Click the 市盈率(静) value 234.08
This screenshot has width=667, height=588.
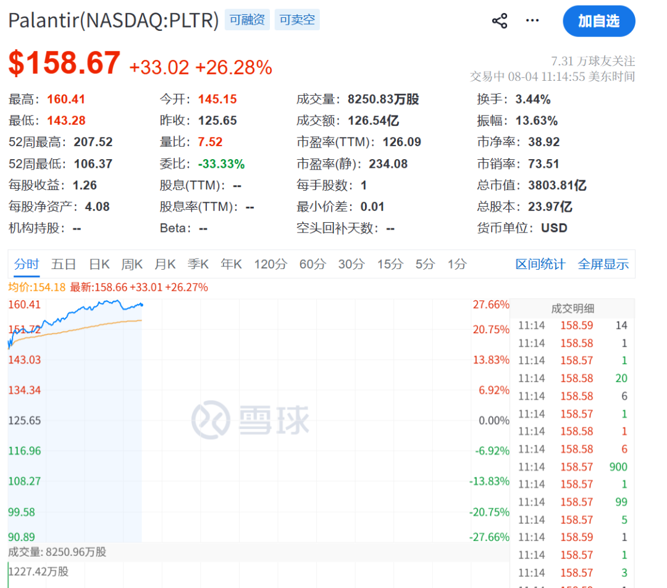pos(388,164)
